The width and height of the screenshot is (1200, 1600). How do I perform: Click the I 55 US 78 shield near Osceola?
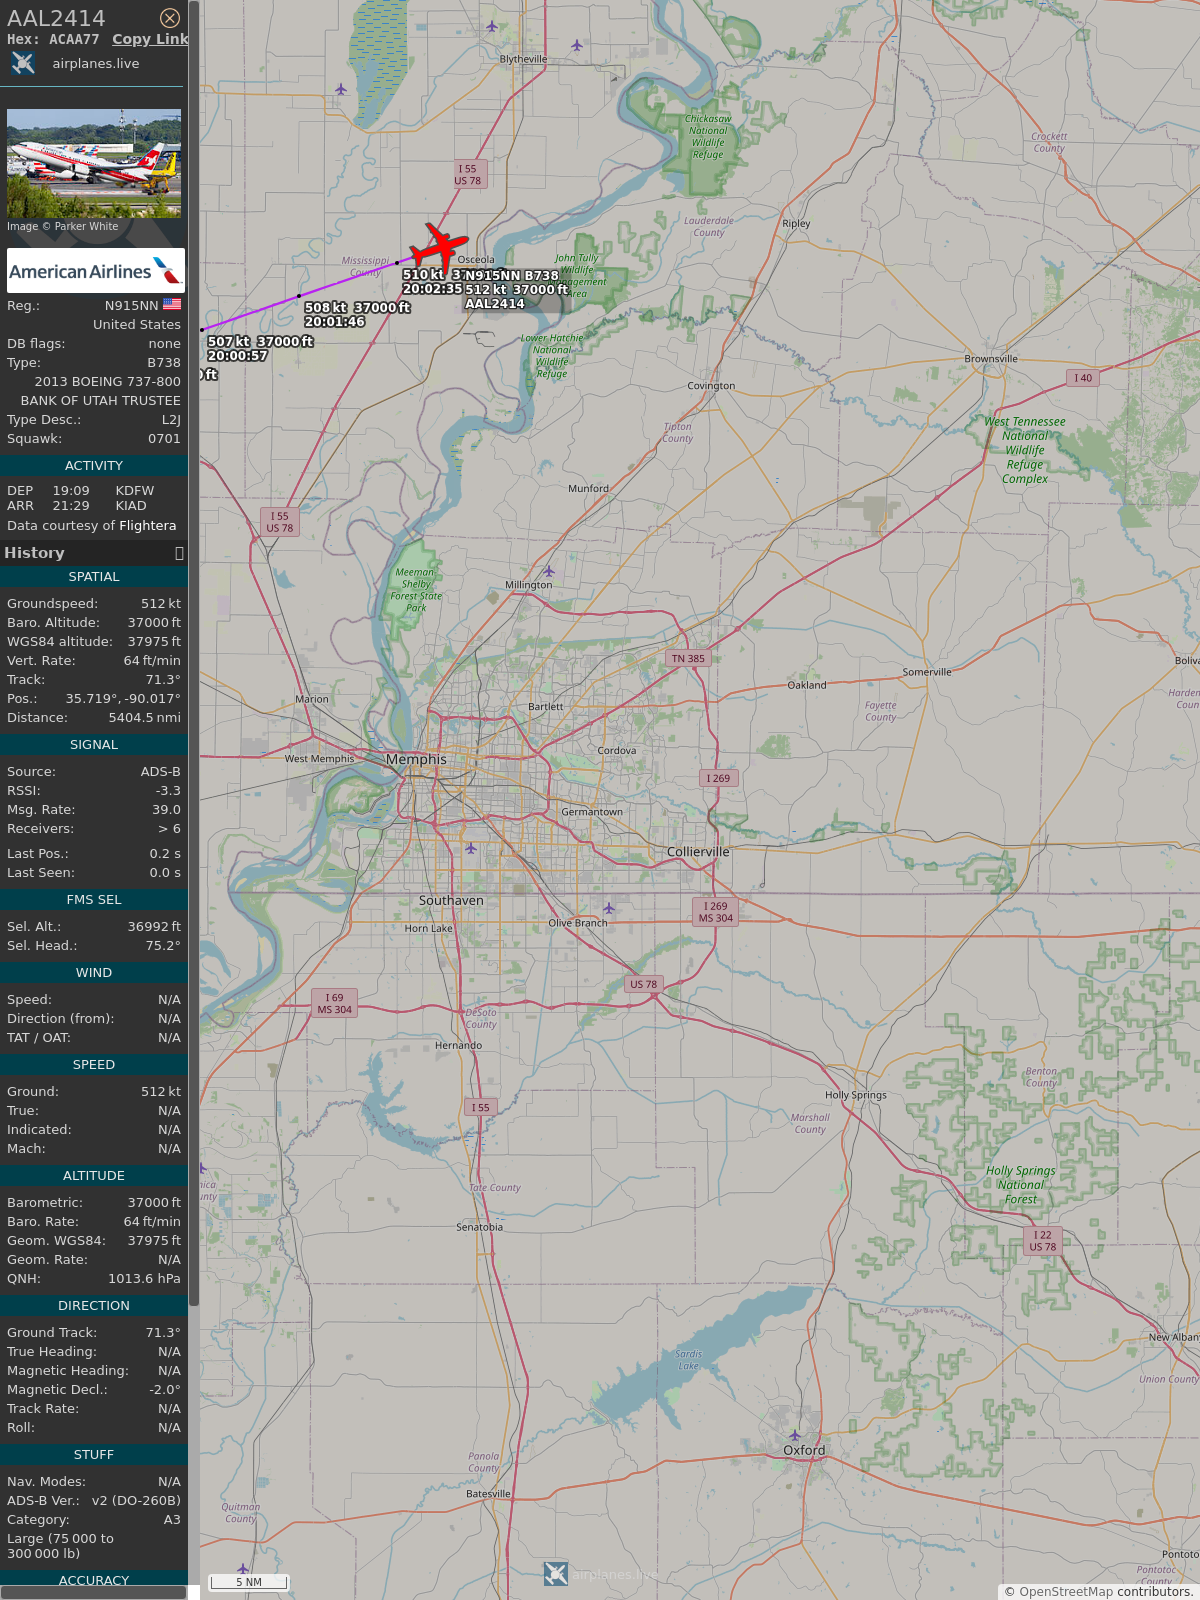coord(468,175)
